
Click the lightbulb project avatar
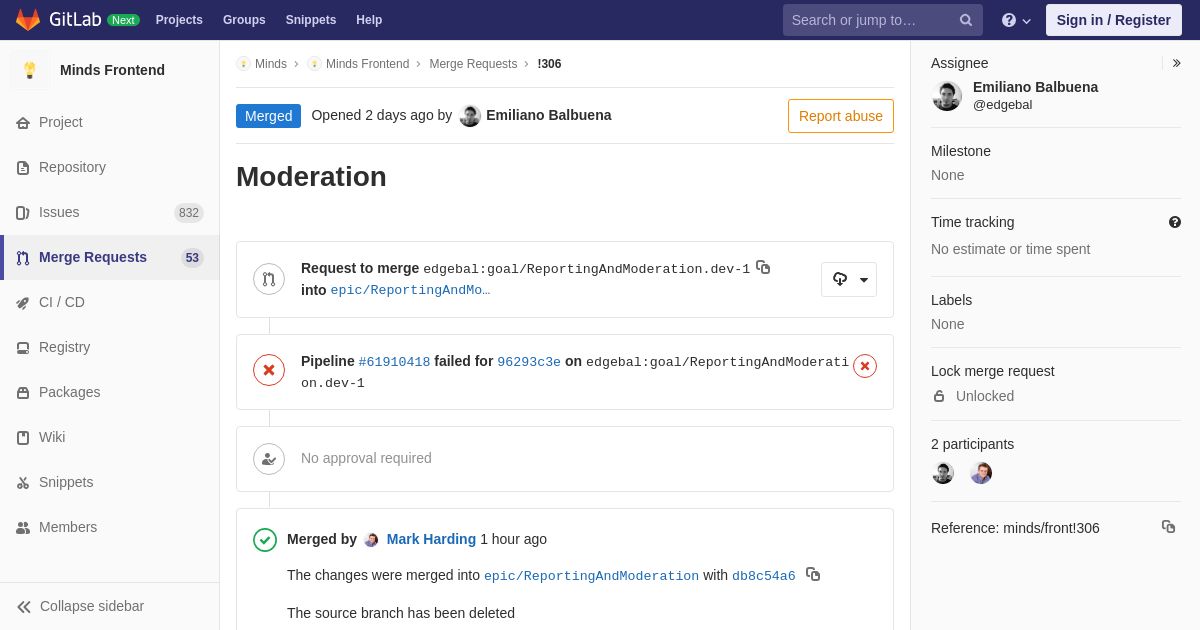click(30, 70)
